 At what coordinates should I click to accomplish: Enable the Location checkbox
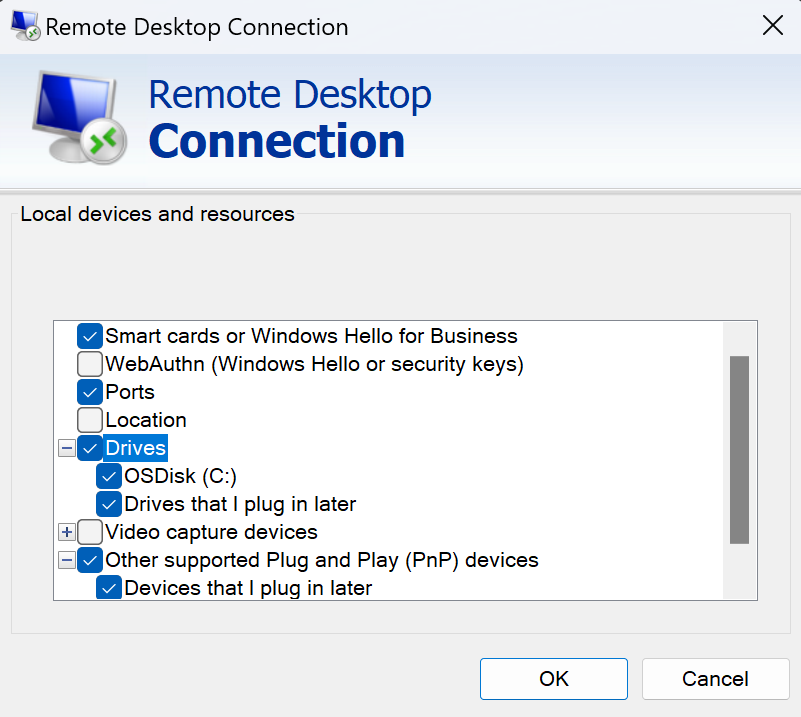pyautogui.click(x=90, y=420)
